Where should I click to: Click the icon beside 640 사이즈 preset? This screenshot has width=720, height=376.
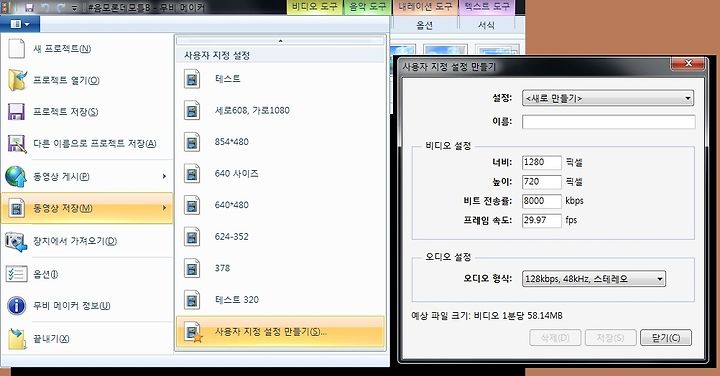[x=192, y=174]
